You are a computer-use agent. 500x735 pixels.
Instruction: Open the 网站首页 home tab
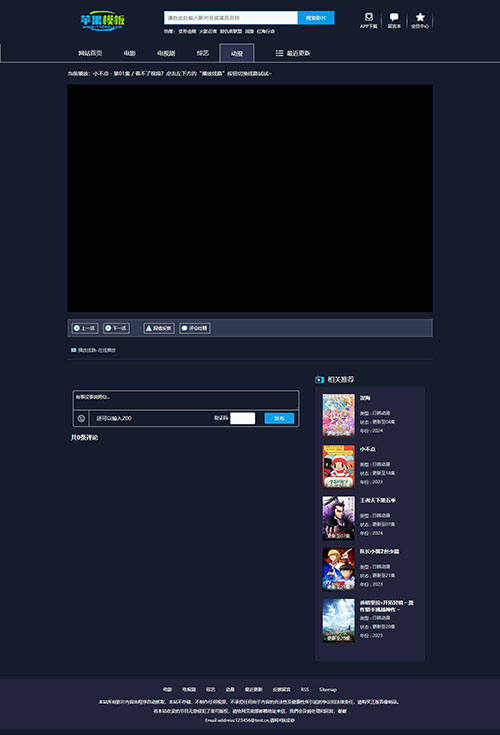[x=90, y=53]
